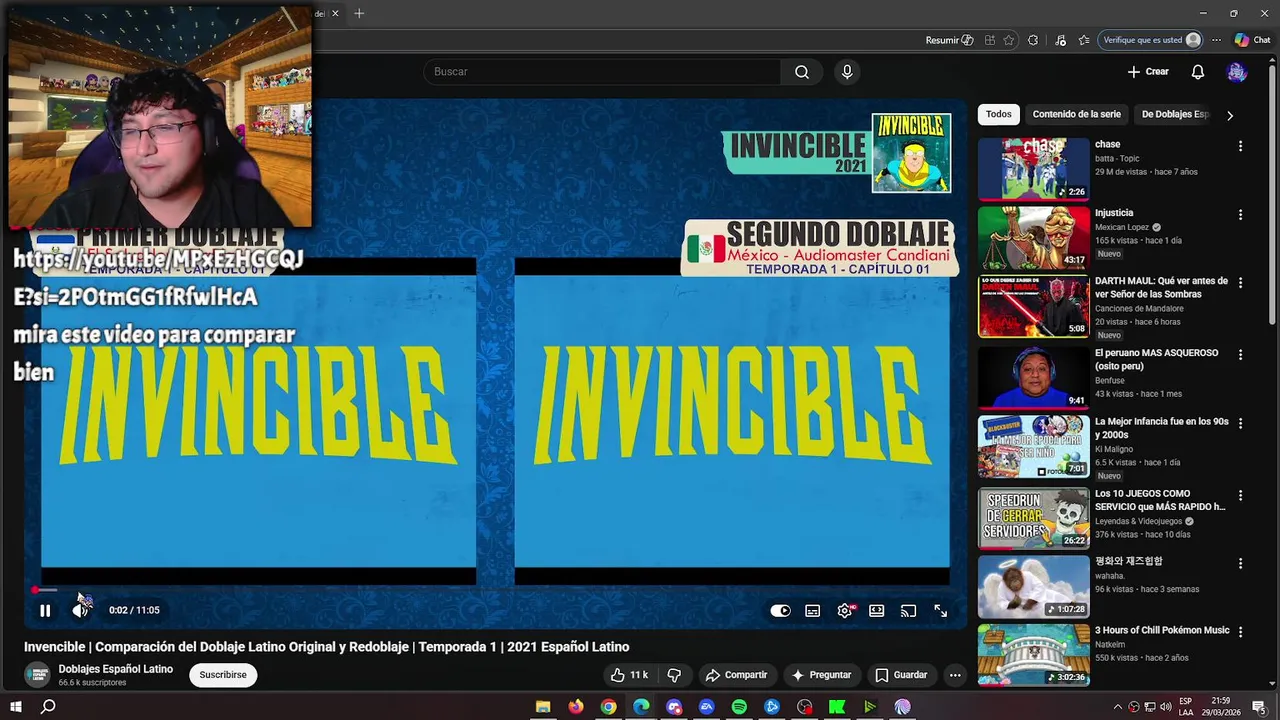Click the YouTube search field

click(x=602, y=72)
